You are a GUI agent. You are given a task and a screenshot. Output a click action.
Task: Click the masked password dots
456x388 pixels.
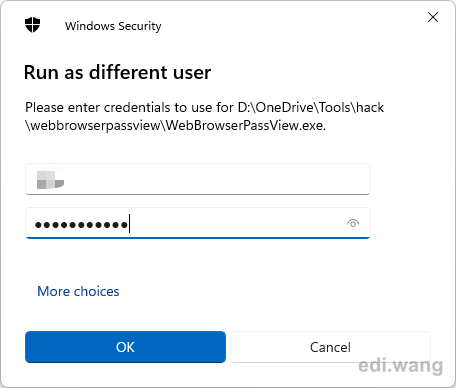coord(81,225)
